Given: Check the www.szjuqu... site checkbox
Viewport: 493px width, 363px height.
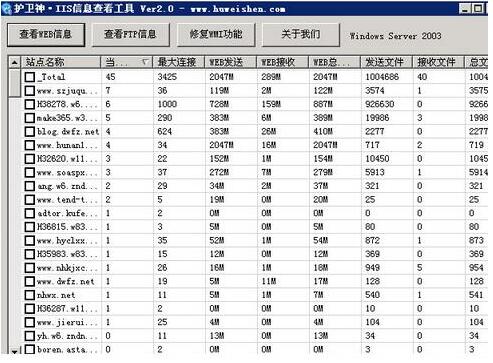Looking at the screenshot, I should coord(30,91).
